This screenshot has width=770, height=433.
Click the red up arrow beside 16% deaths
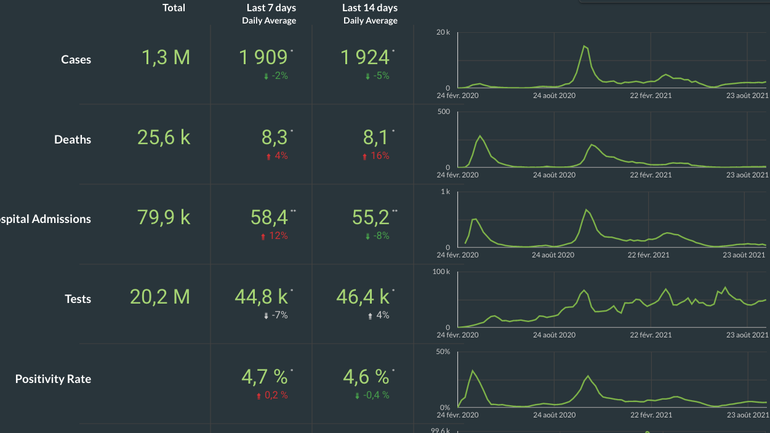pos(366,156)
